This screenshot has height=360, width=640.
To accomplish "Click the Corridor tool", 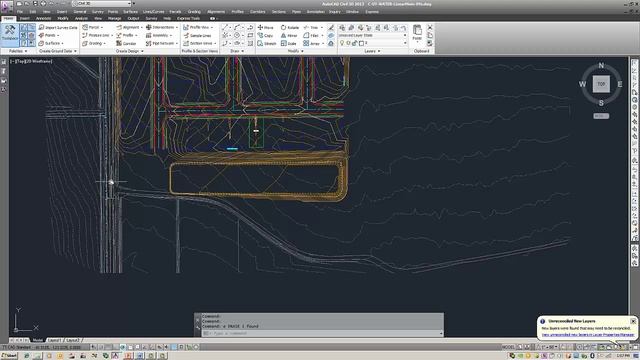I will pos(127,43).
